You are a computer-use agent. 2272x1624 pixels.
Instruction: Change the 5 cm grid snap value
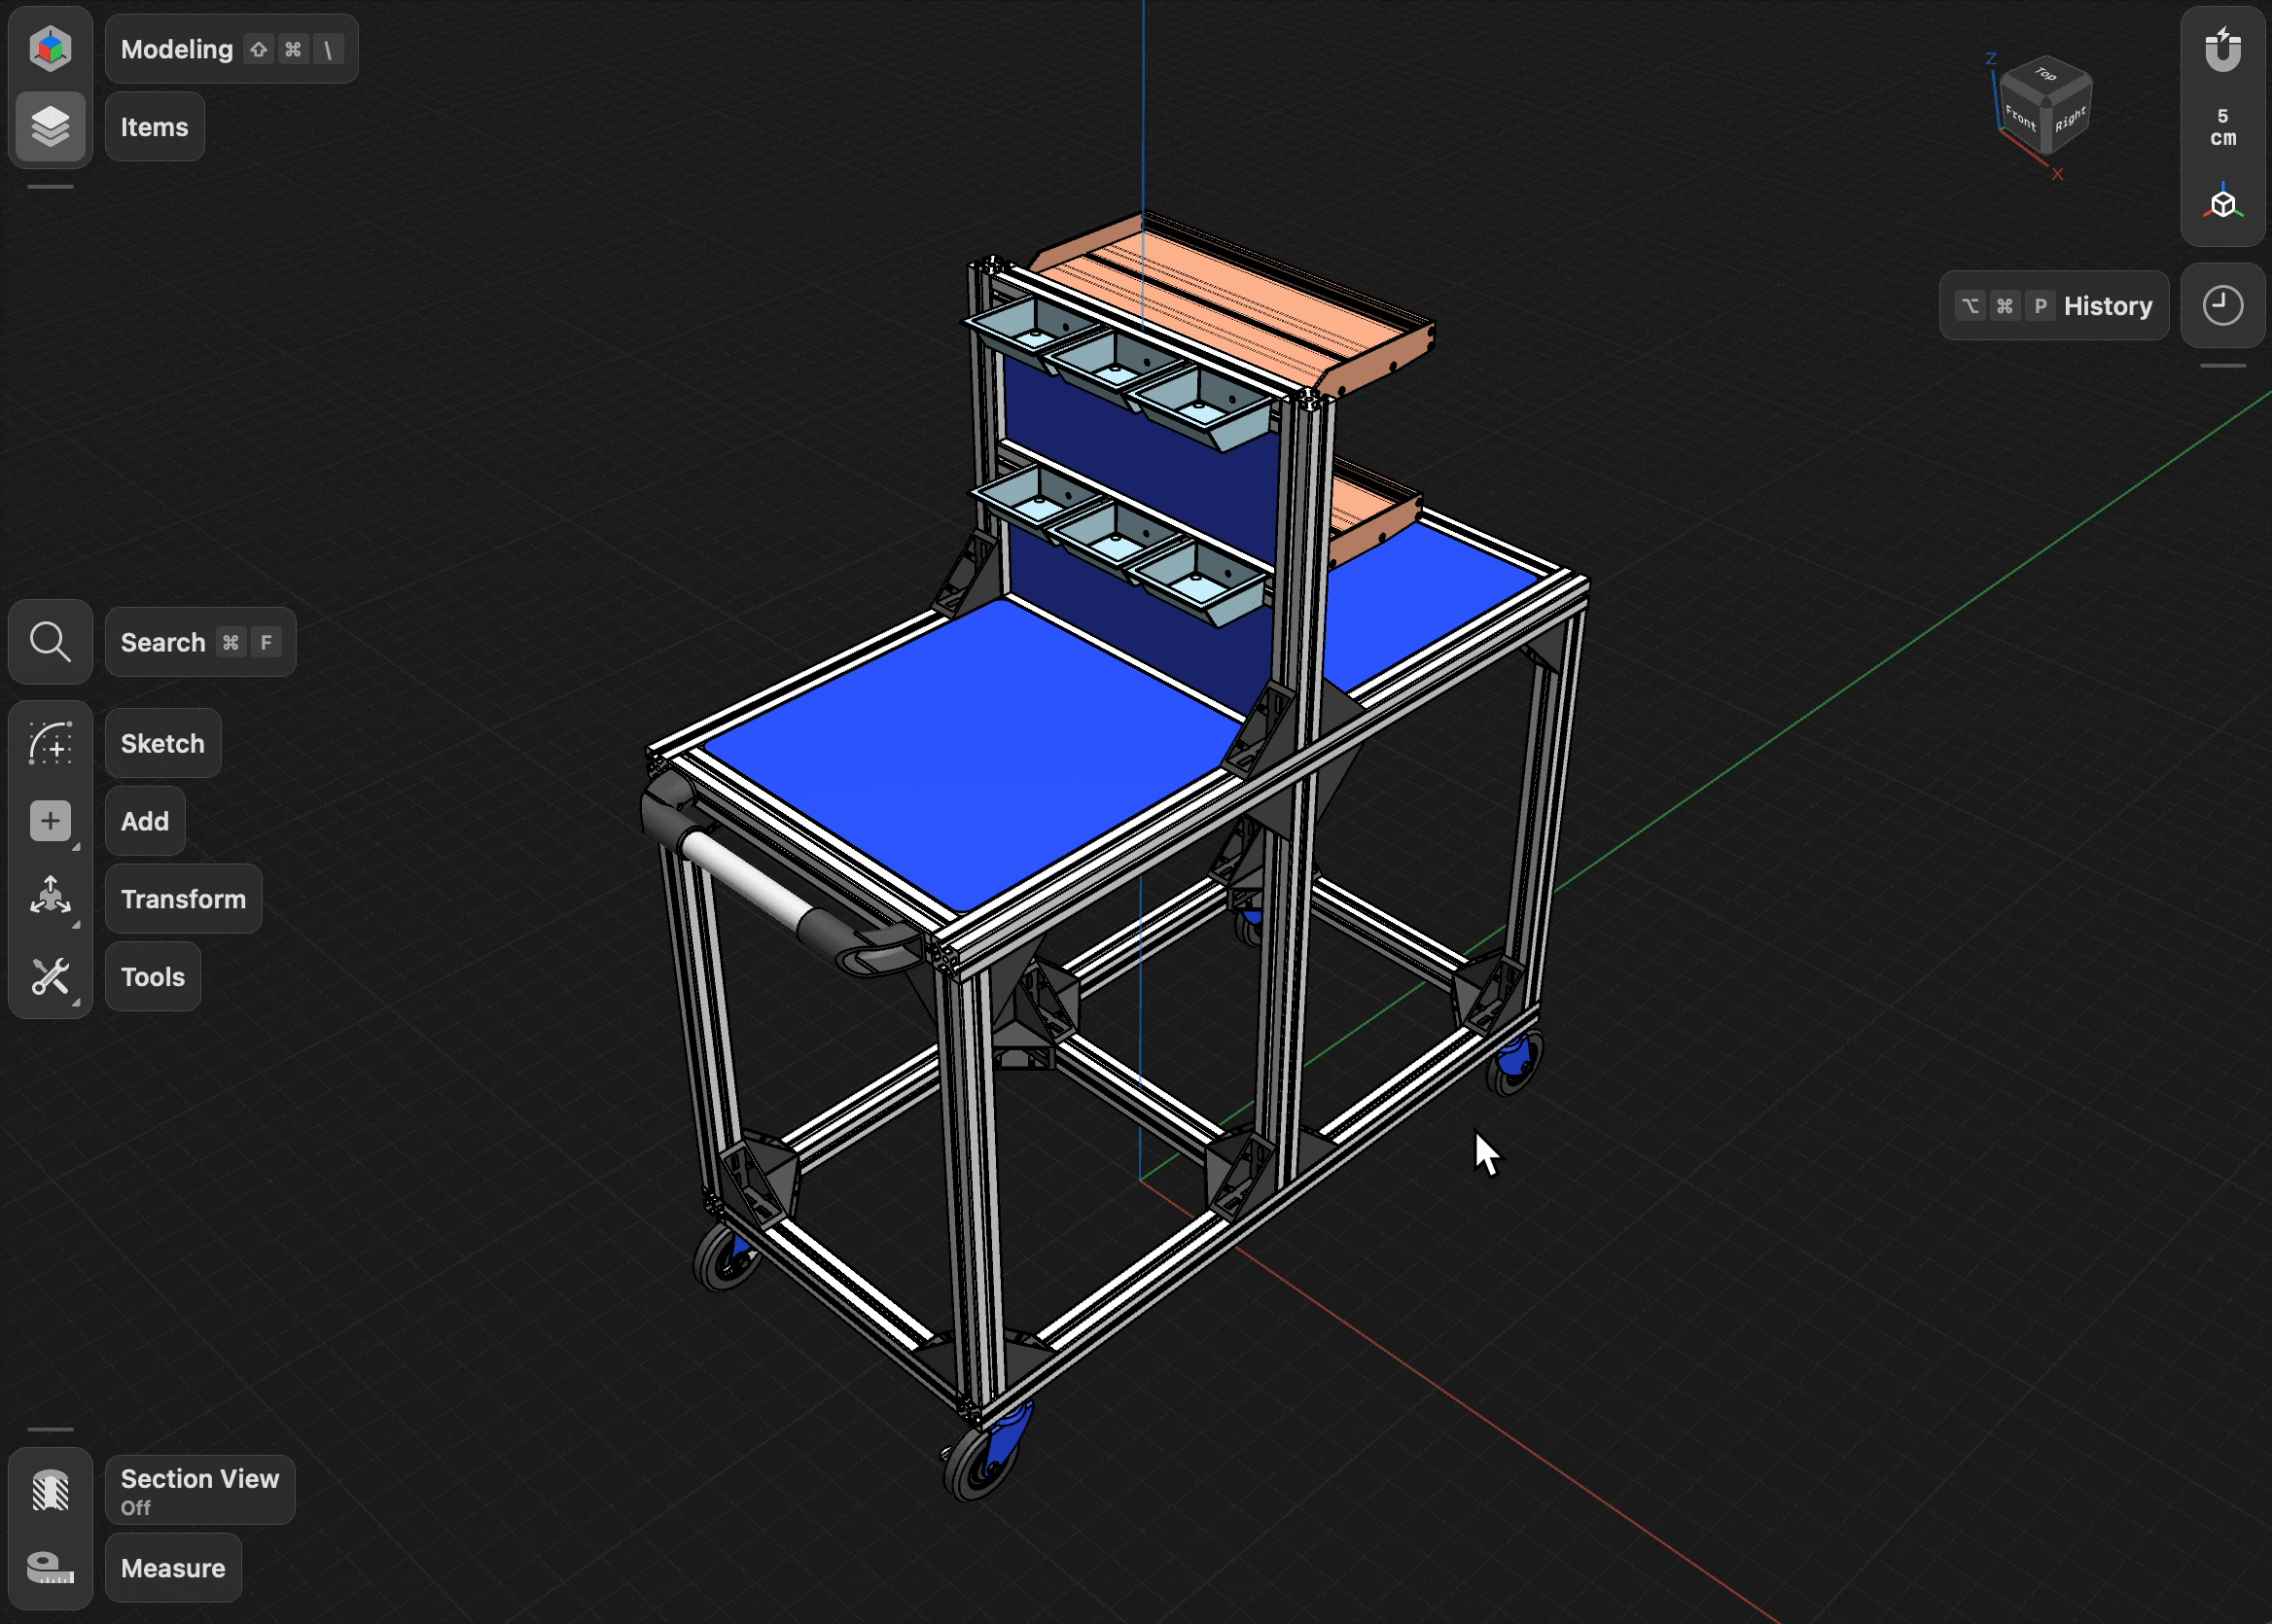coord(2223,127)
